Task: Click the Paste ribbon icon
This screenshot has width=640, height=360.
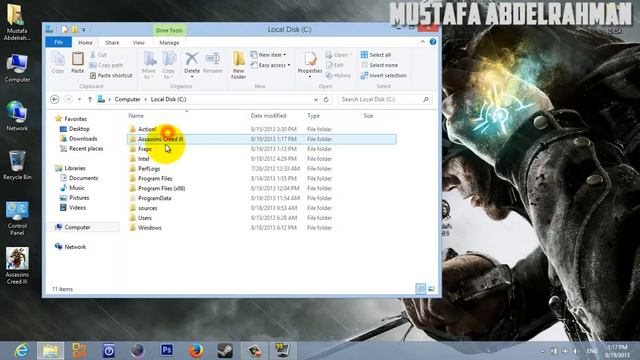Action: 78,62
